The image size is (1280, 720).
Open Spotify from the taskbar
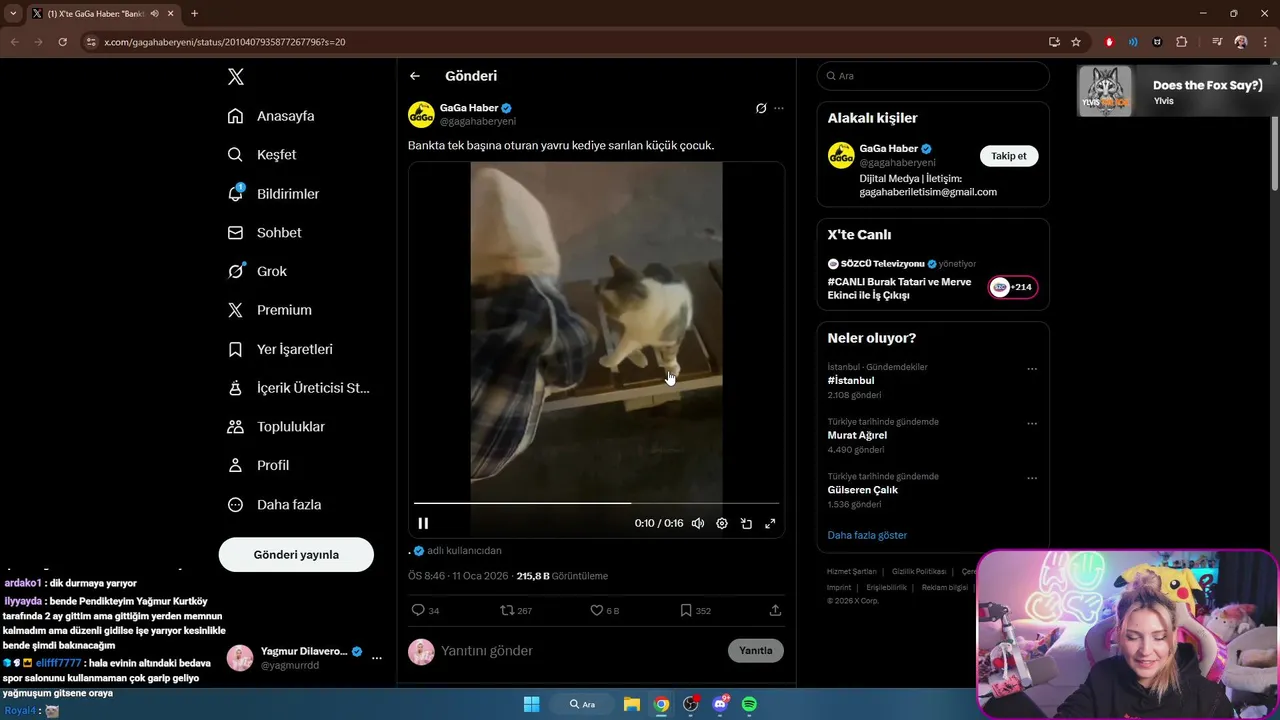[x=749, y=704]
